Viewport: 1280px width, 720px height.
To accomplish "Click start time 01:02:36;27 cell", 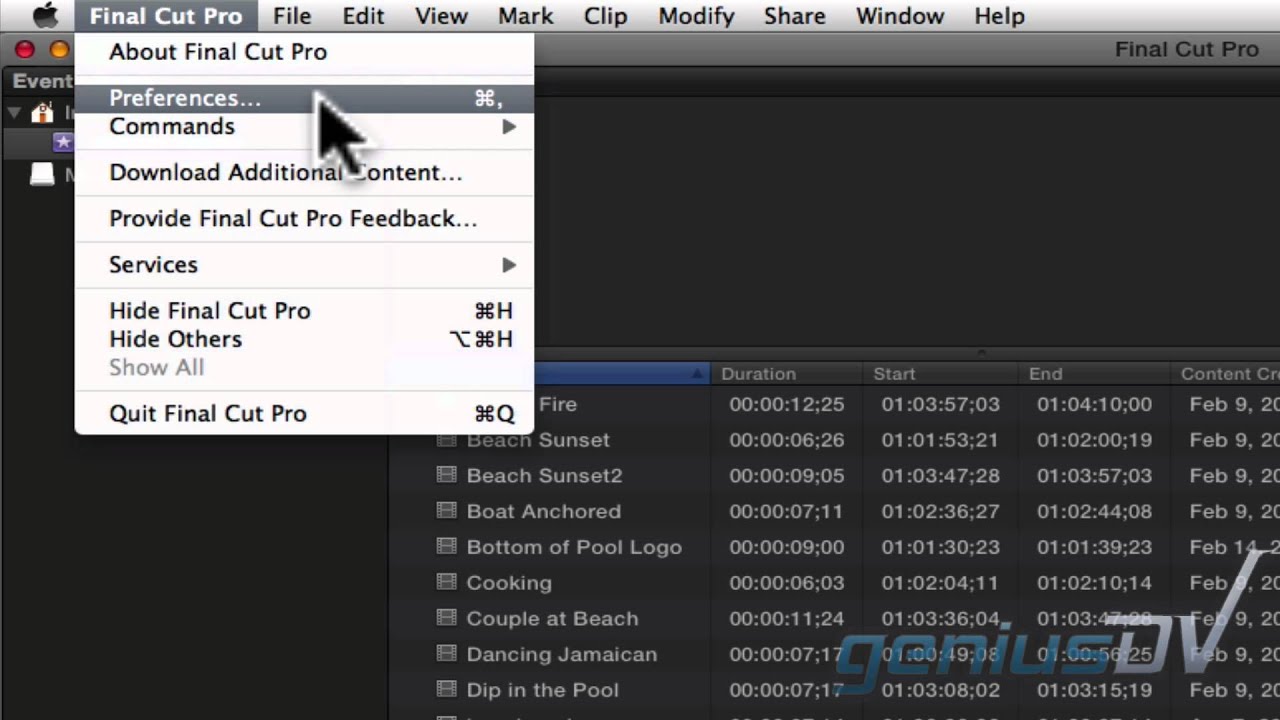I will click(x=940, y=512).
